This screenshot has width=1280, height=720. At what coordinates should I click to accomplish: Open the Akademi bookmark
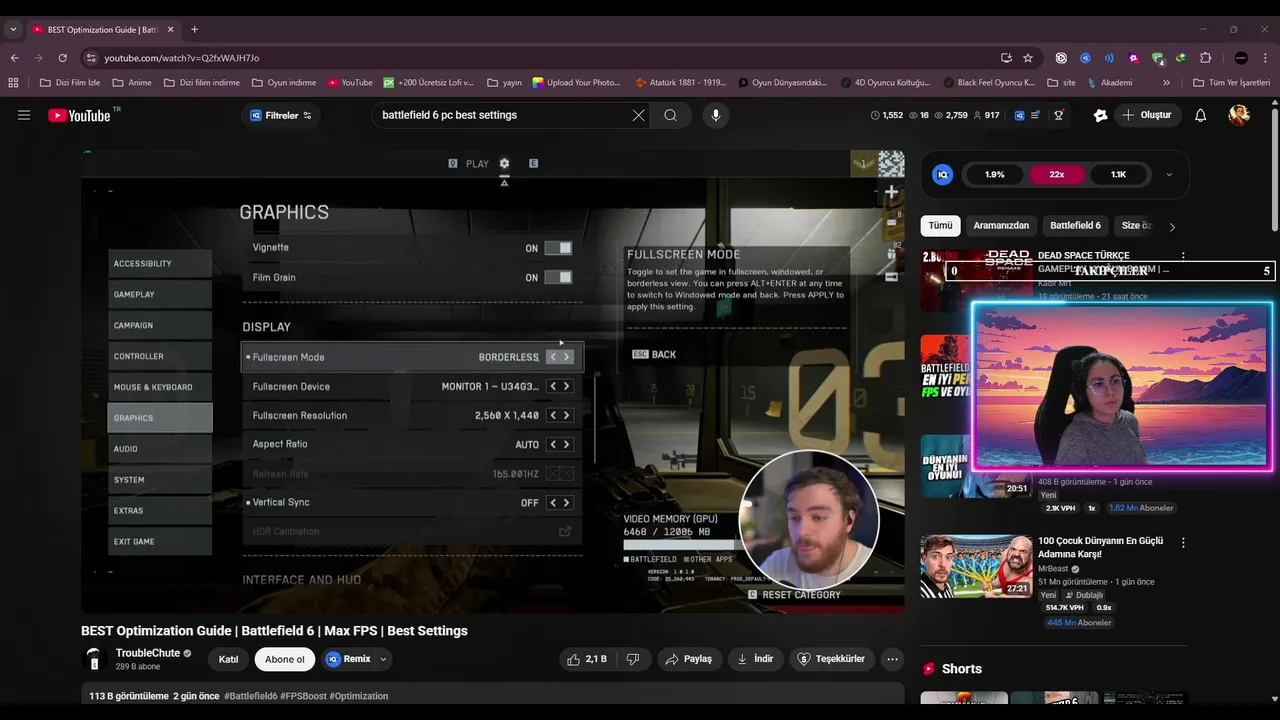[x=1110, y=83]
